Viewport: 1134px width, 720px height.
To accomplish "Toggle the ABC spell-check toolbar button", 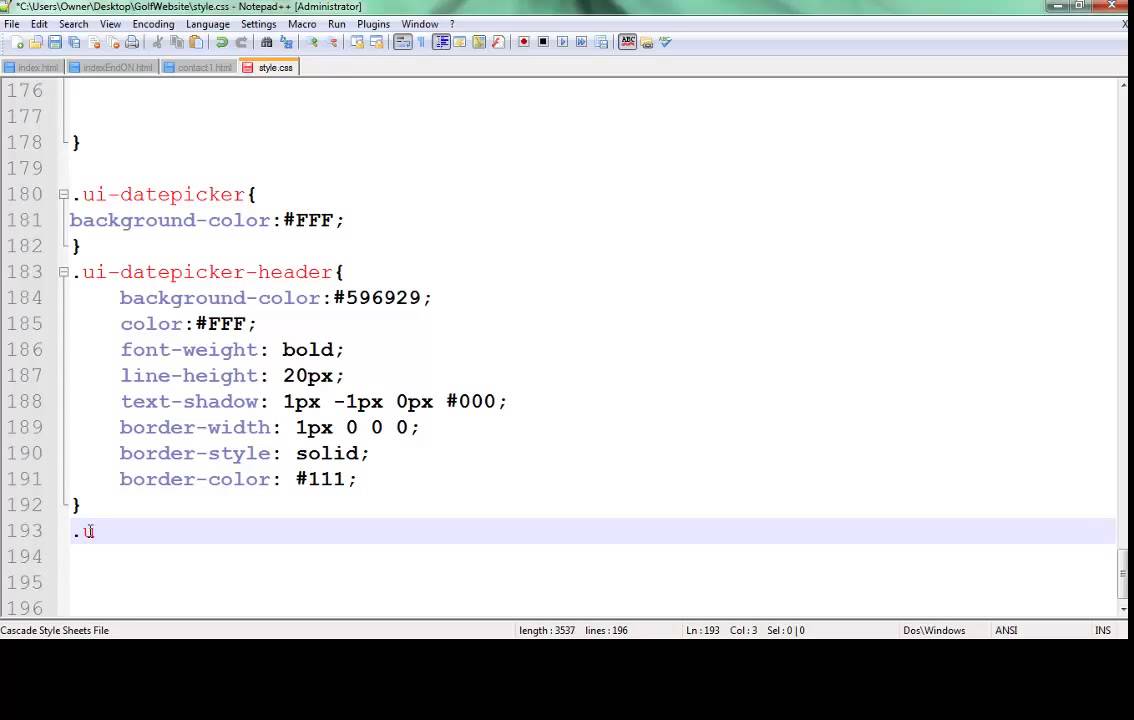I will [x=627, y=43].
